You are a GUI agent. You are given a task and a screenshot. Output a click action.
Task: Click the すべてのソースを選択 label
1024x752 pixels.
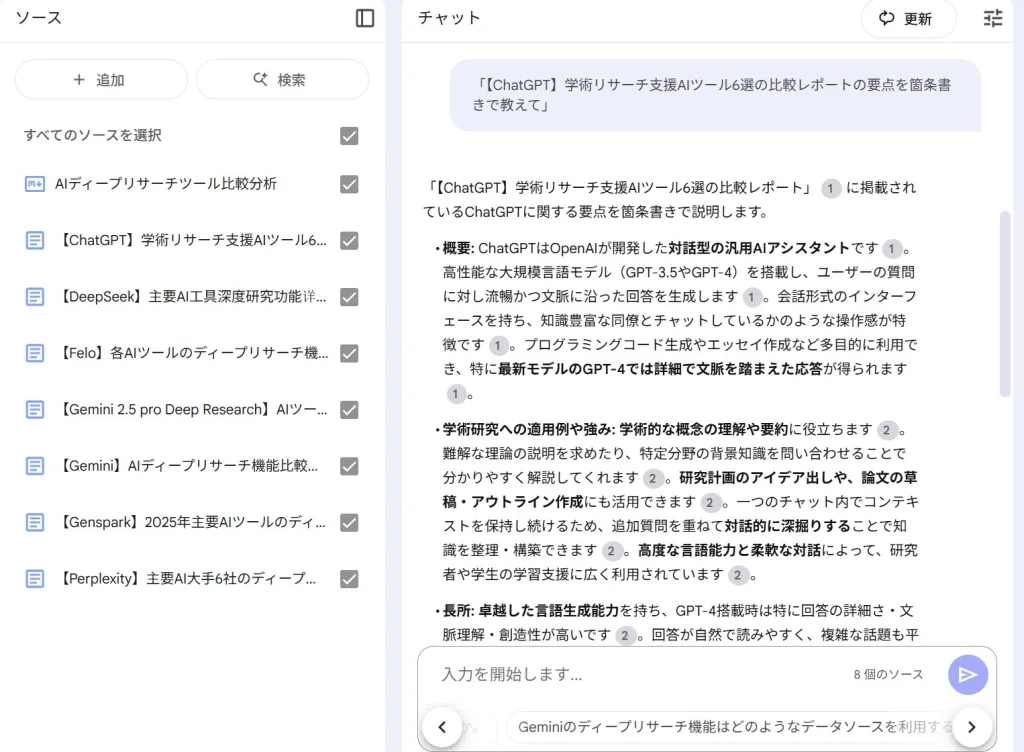coord(93,135)
